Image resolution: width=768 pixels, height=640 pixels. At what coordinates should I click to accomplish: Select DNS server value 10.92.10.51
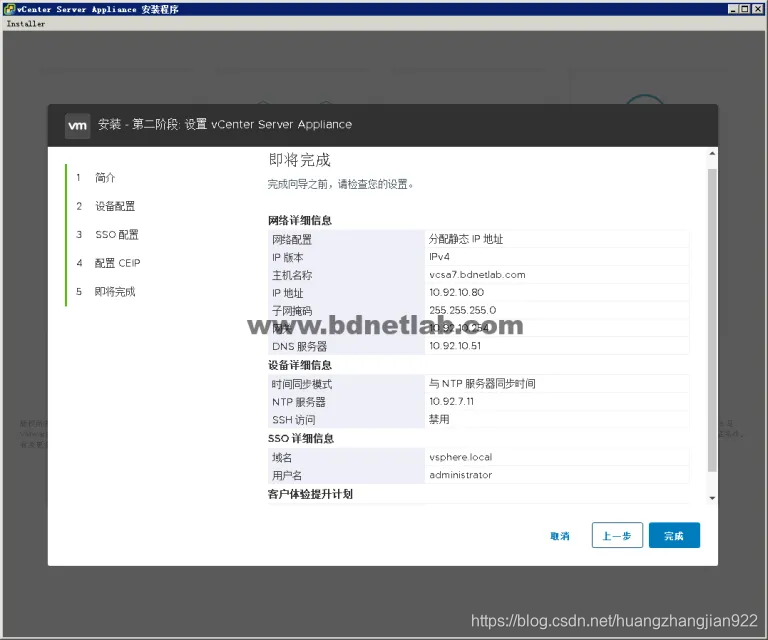[455, 346]
